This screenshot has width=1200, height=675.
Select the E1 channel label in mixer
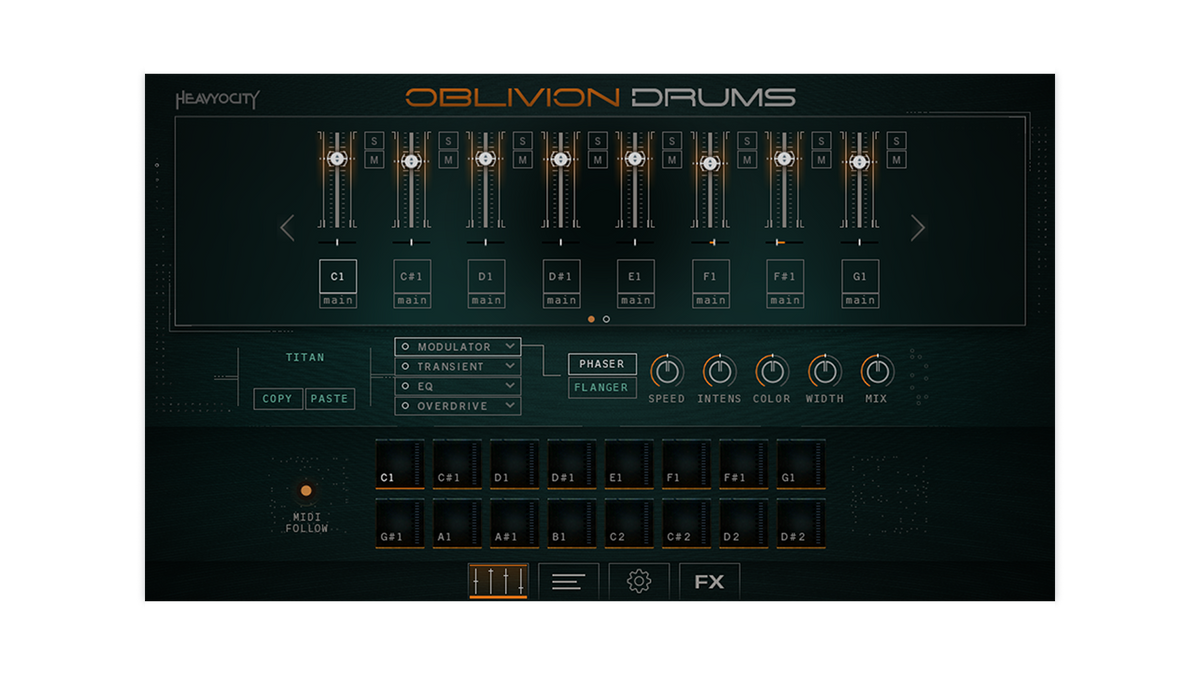coord(636,277)
